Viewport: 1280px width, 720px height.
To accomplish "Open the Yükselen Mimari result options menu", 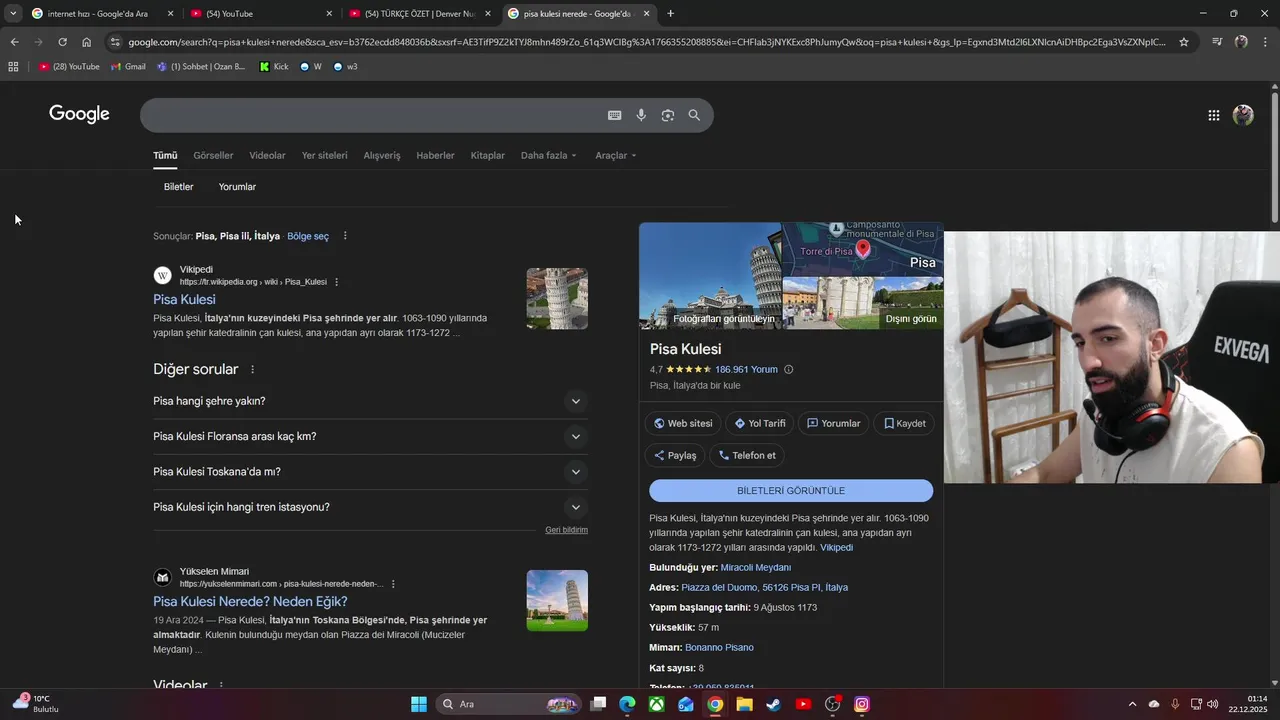I will point(393,584).
